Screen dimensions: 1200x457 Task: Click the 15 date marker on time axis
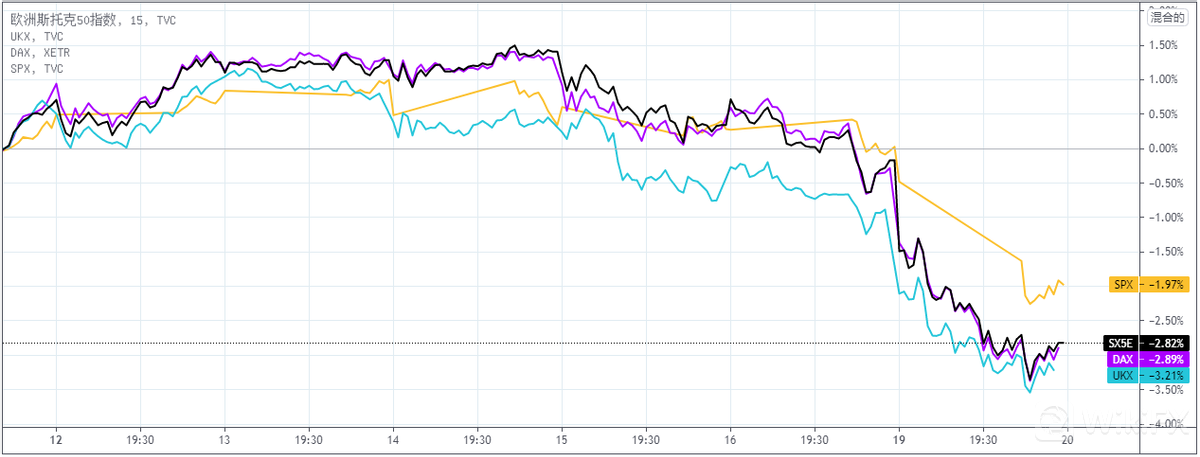[x=563, y=439]
